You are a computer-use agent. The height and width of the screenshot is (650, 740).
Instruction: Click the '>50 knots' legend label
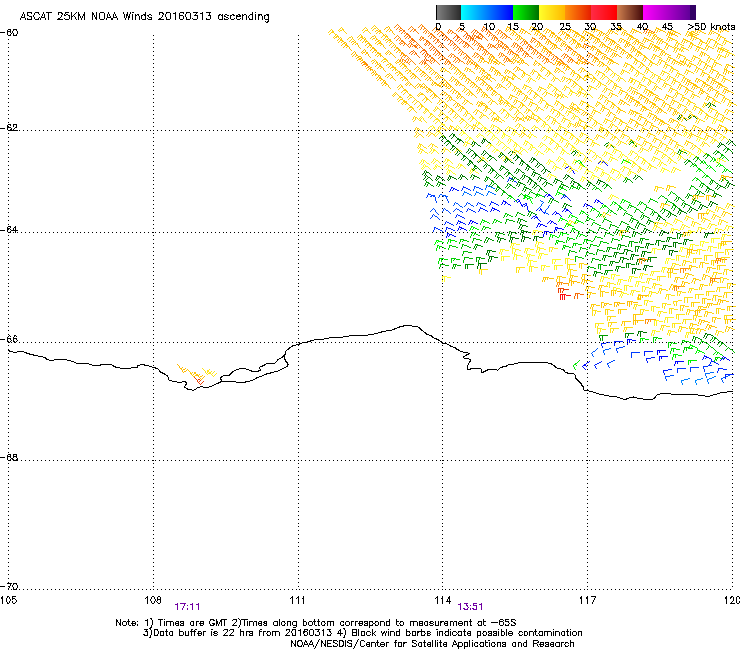[x=711, y=27]
